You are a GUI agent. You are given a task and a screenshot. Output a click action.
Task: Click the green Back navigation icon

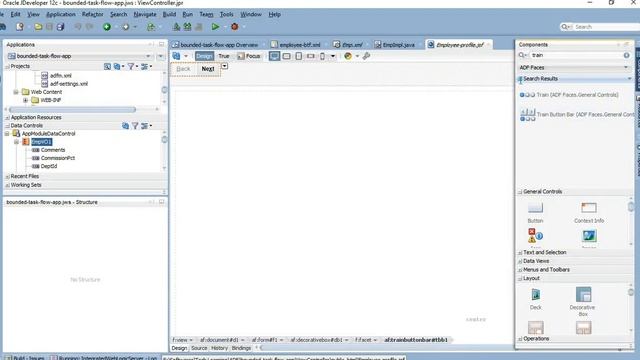(x=107, y=27)
